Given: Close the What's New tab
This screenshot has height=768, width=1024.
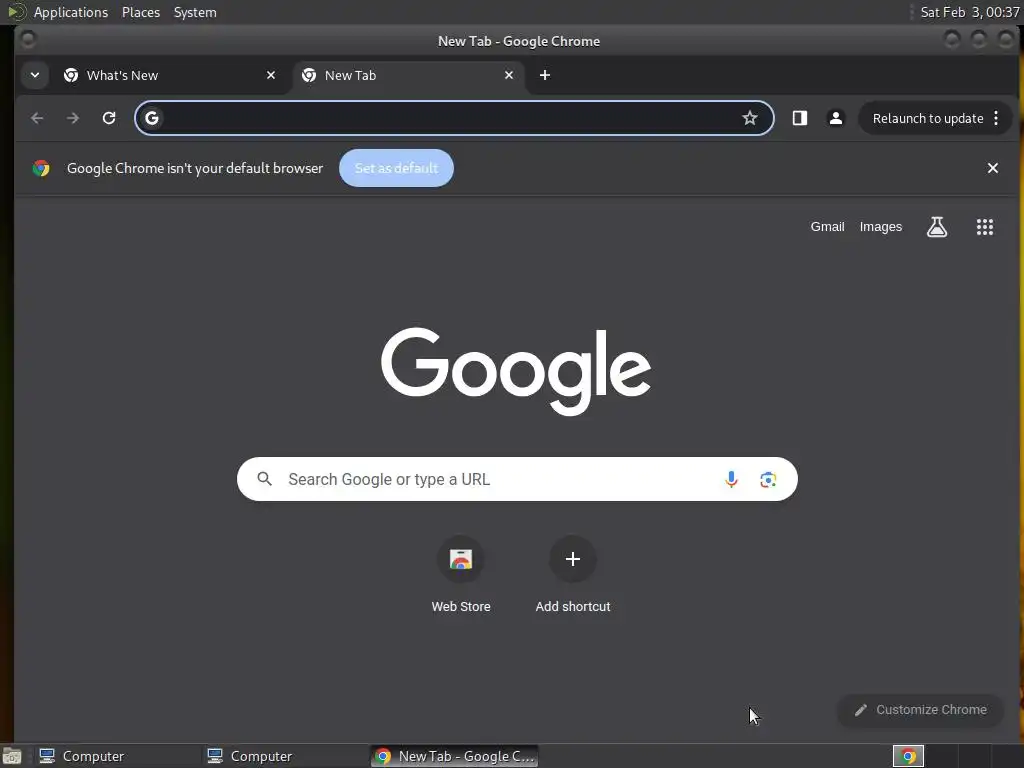Looking at the screenshot, I should [x=271, y=75].
